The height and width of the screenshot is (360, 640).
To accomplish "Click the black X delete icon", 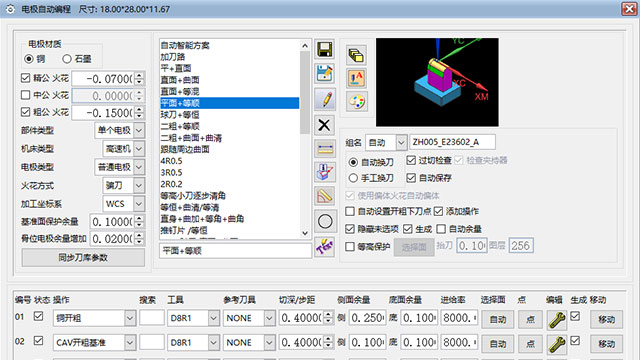I will tap(325, 125).
